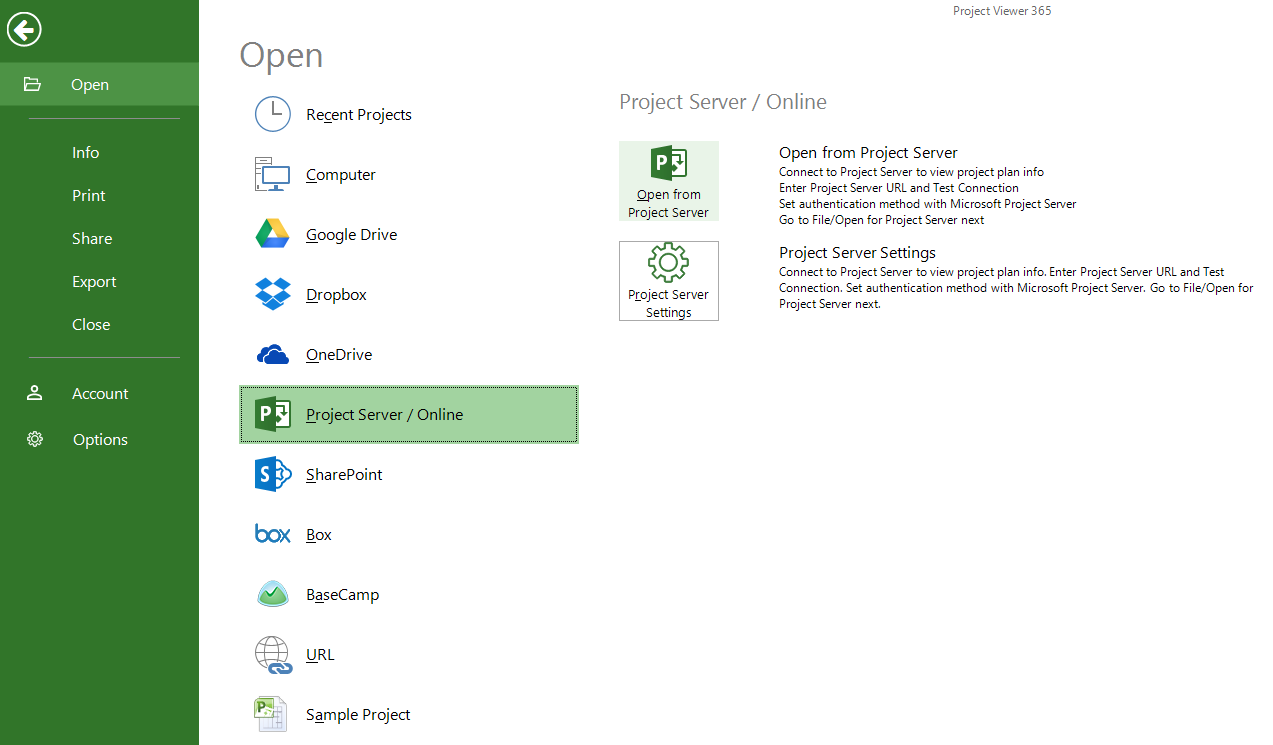Screen dimensions: 1273x745
Task: Click the Project Server / Online list icon
Action: click(273, 414)
